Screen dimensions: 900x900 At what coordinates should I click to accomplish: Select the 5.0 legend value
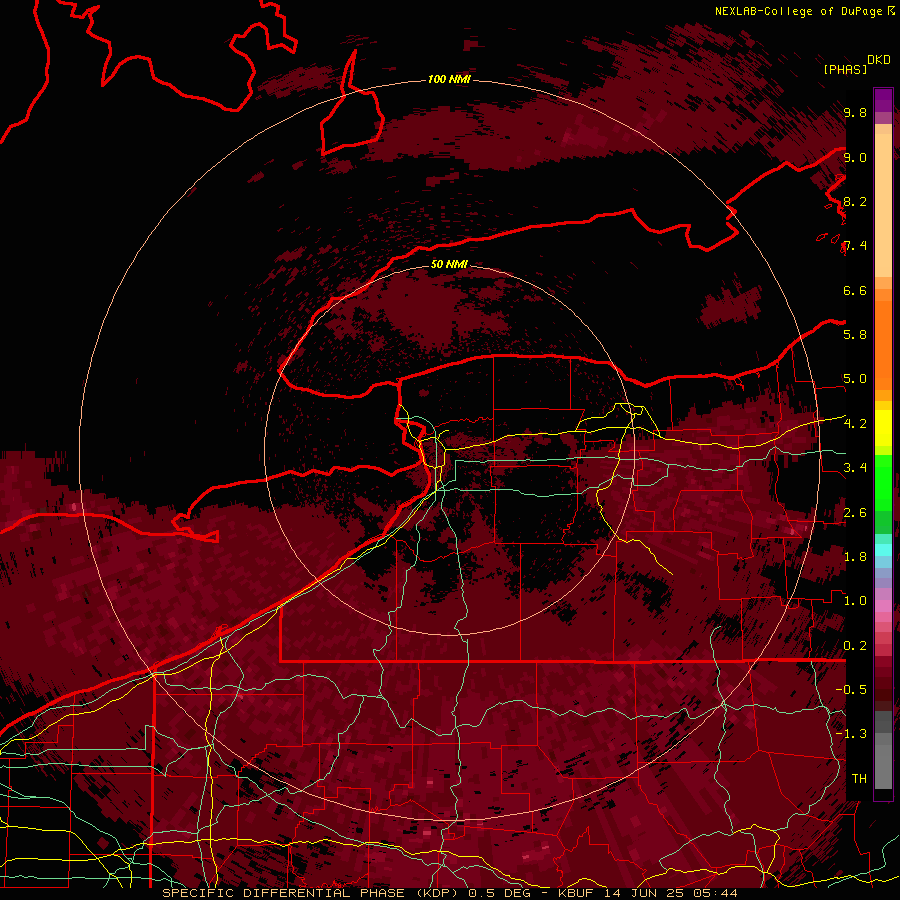click(x=855, y=379)
